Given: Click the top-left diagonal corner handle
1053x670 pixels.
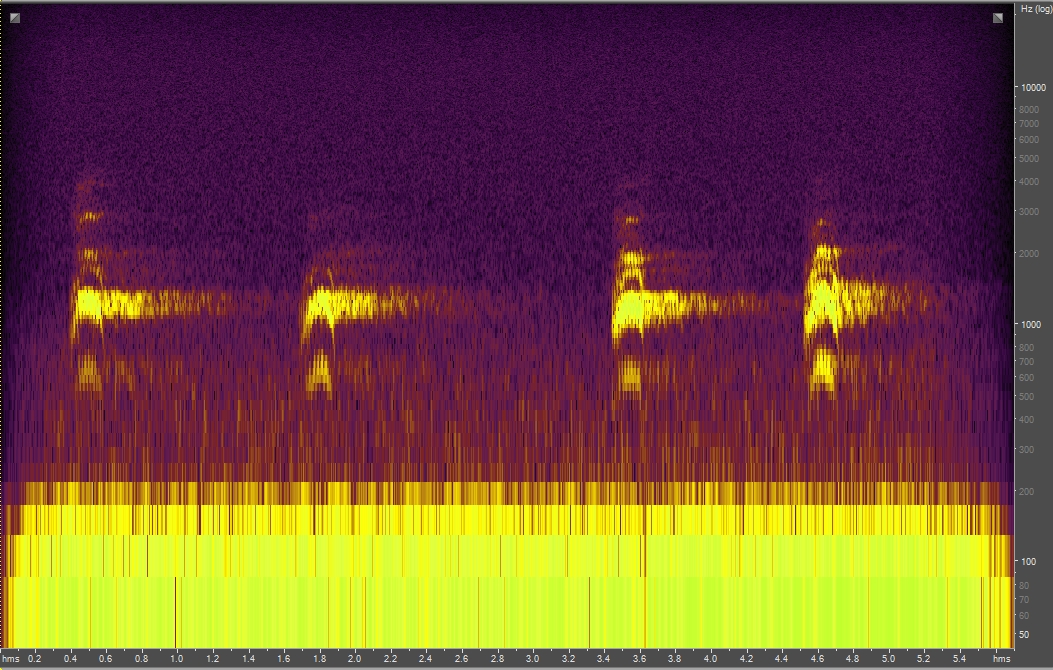Looking at the screenshot, I should click(17, 19).
